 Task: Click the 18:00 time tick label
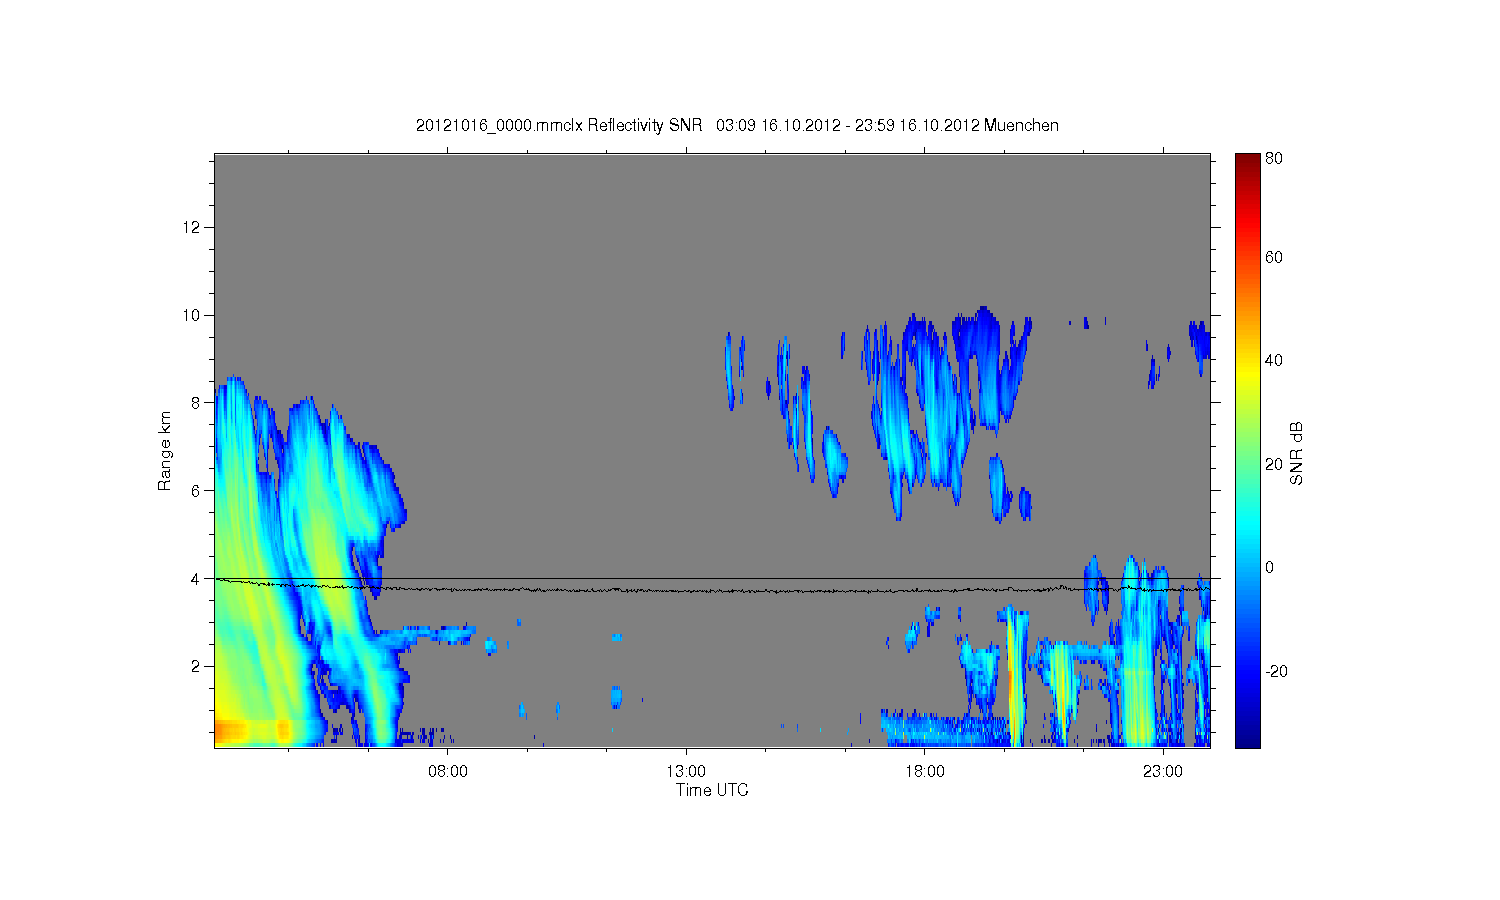(924, 772)
